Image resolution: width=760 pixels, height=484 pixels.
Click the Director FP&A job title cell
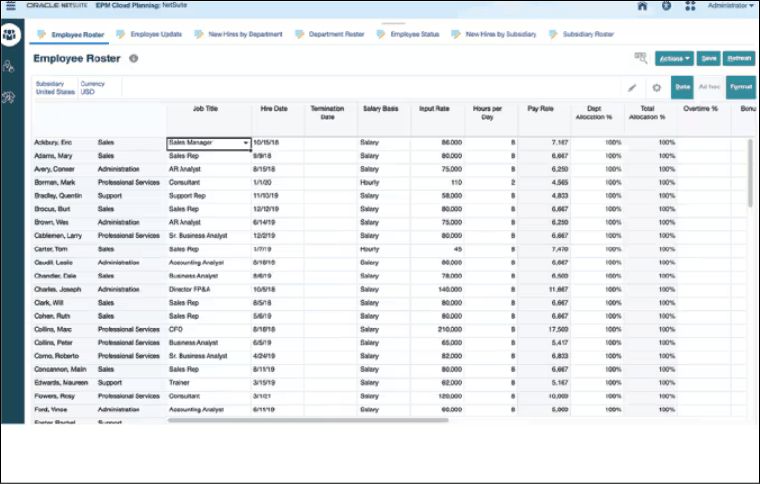[x=209, y=290]
